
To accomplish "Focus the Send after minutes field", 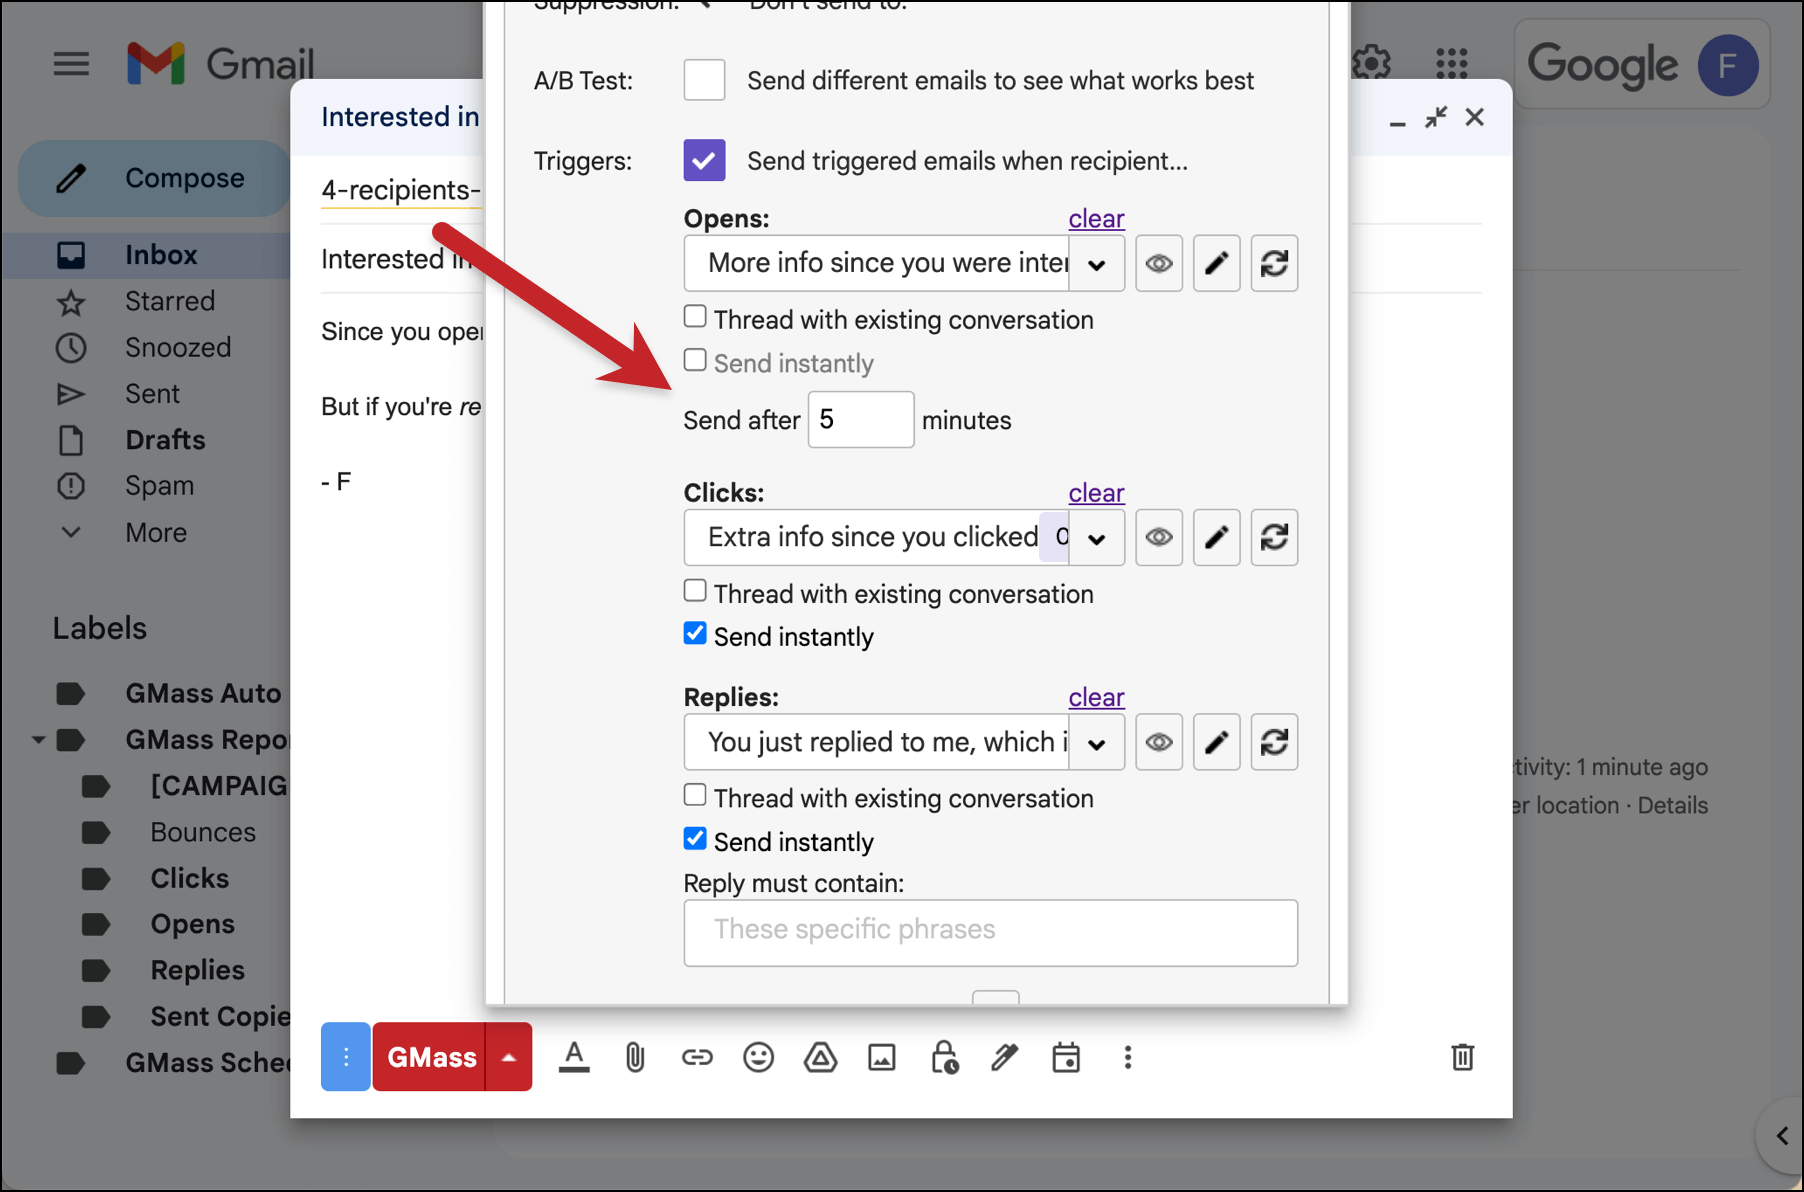I will [x=860, y=419].
